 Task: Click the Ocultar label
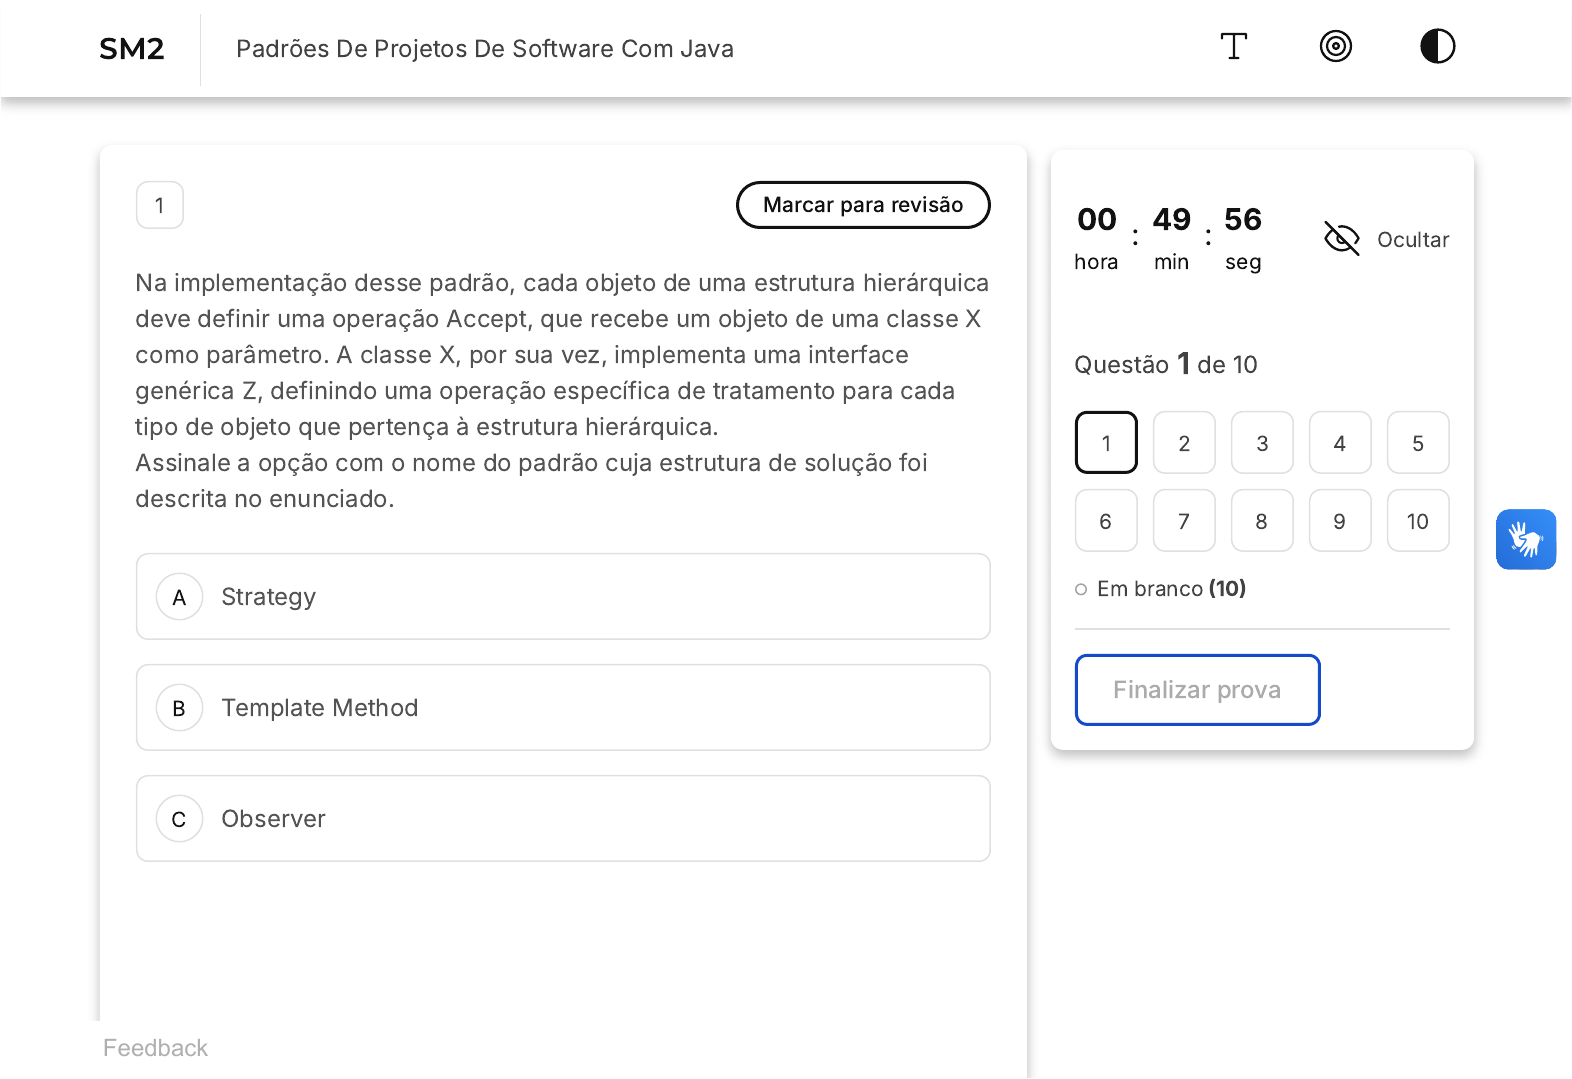[x=1412, y=240]
